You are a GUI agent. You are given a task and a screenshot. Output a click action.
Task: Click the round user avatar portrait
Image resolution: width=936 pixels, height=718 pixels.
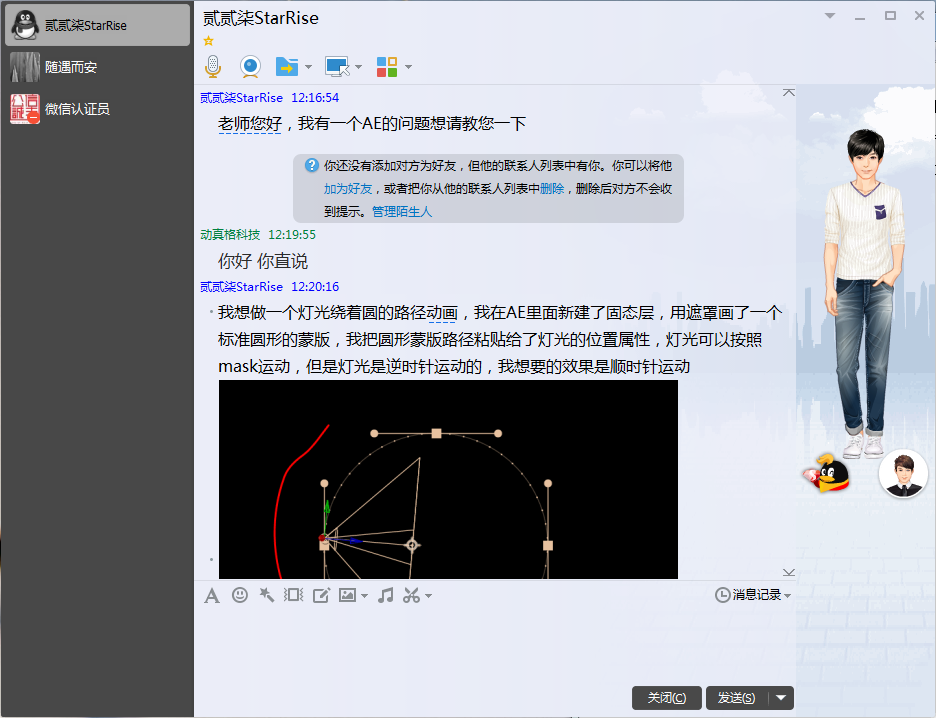point(903,474)
